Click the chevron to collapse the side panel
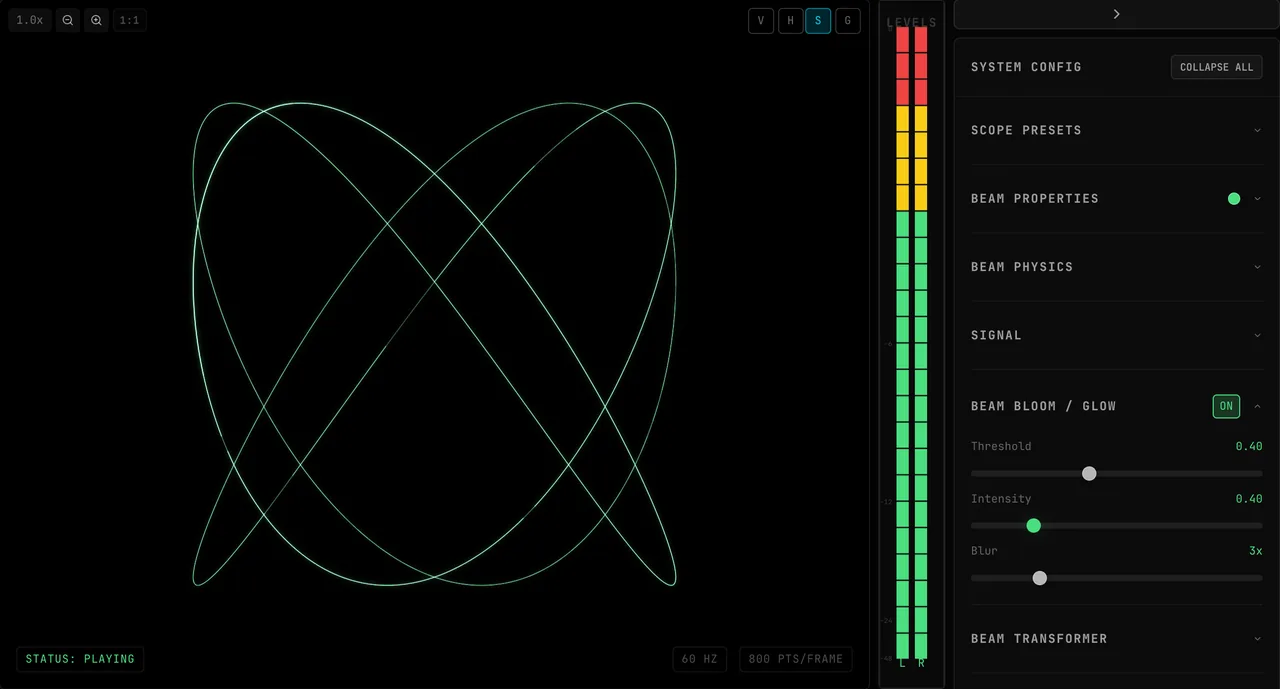The height and width of the screenshot is (689, 1280). (1117, 14)
